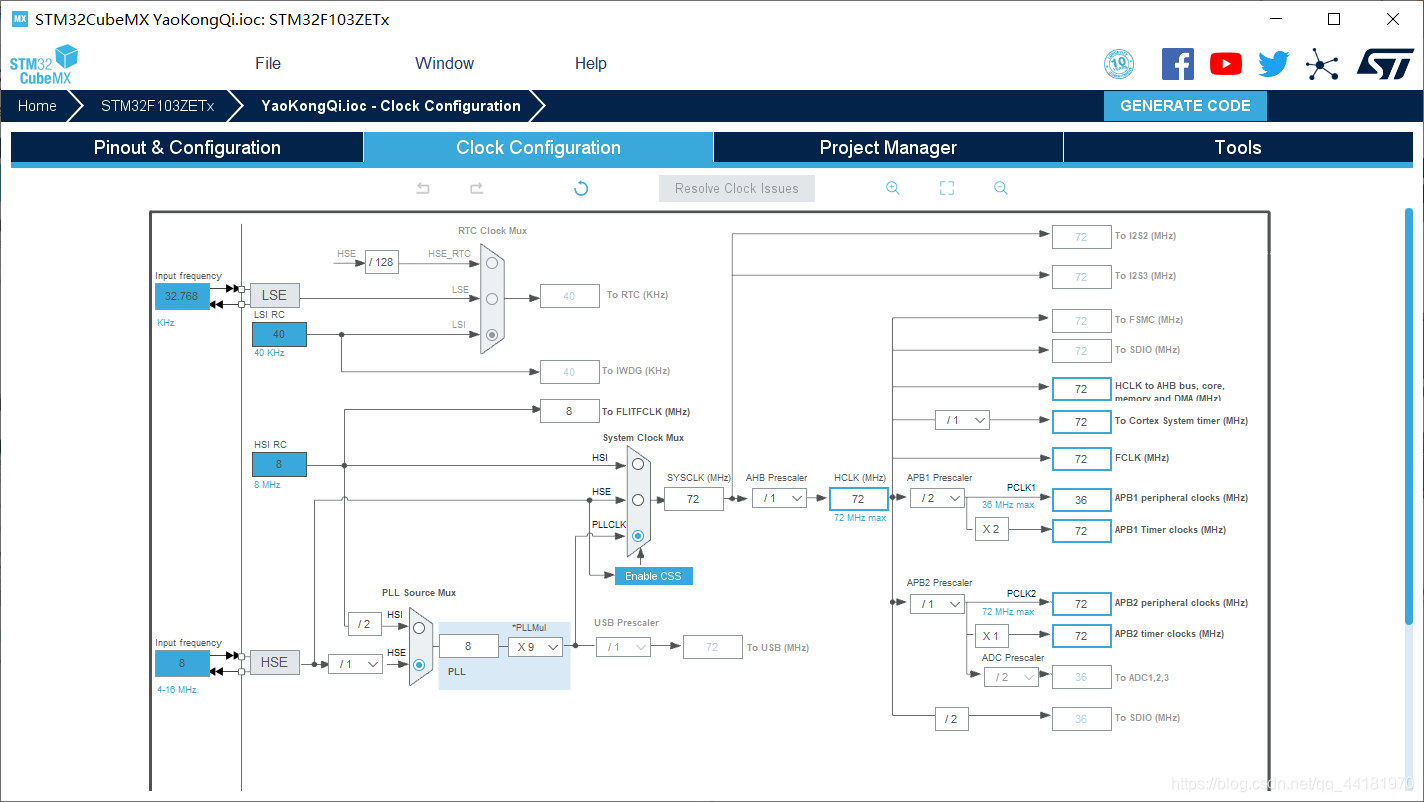Fit the diagram with the zoom-to-fit icon
Image resolution: width=1424 pixels, height=802 pixels.
(x=947, y=188)
